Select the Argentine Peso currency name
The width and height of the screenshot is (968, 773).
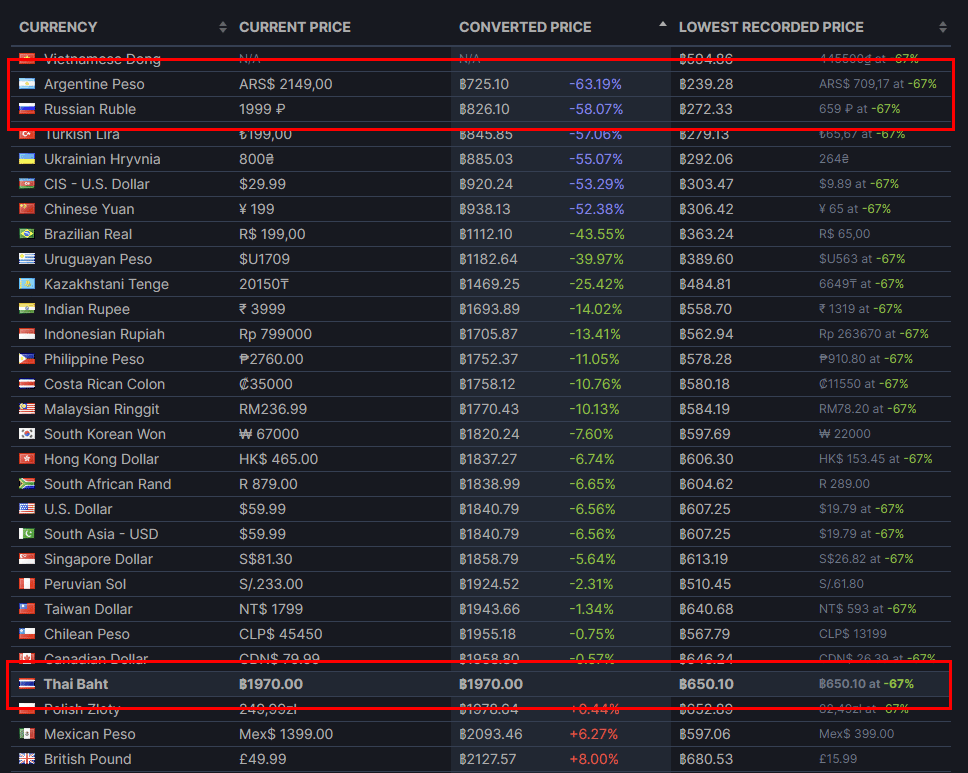click(94, 84)
